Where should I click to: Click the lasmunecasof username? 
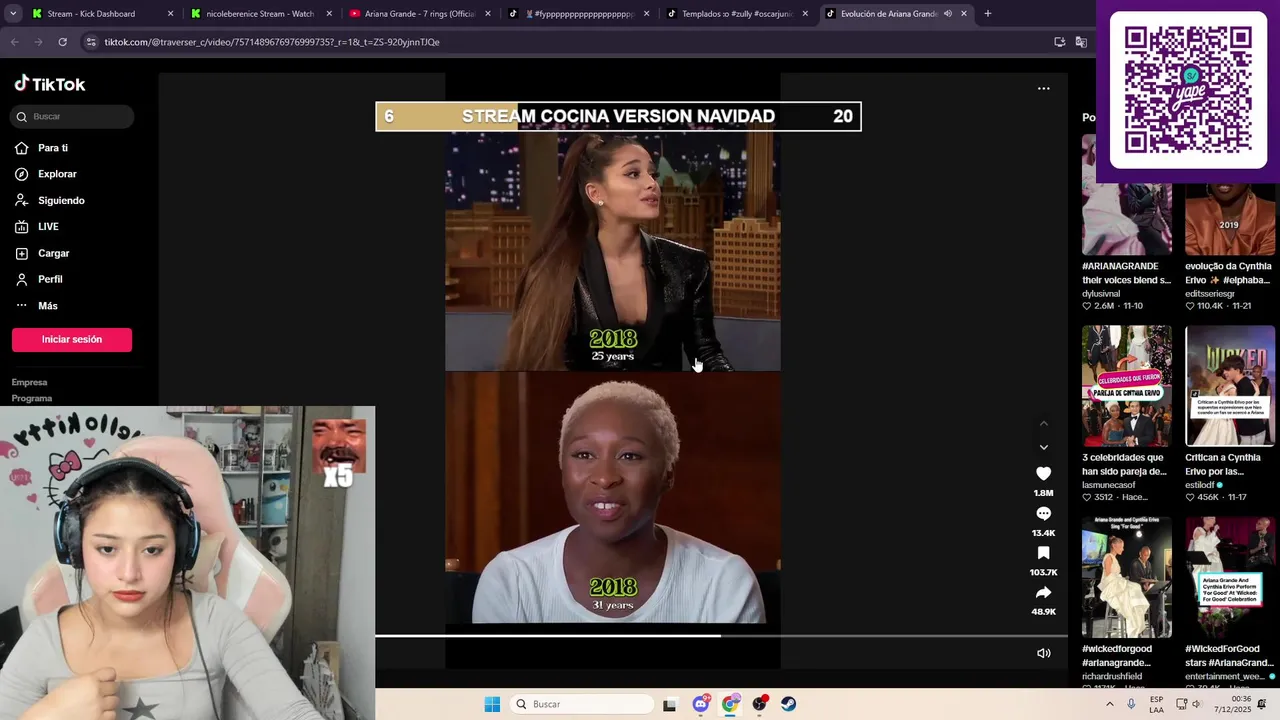[x=1108, y=485]
